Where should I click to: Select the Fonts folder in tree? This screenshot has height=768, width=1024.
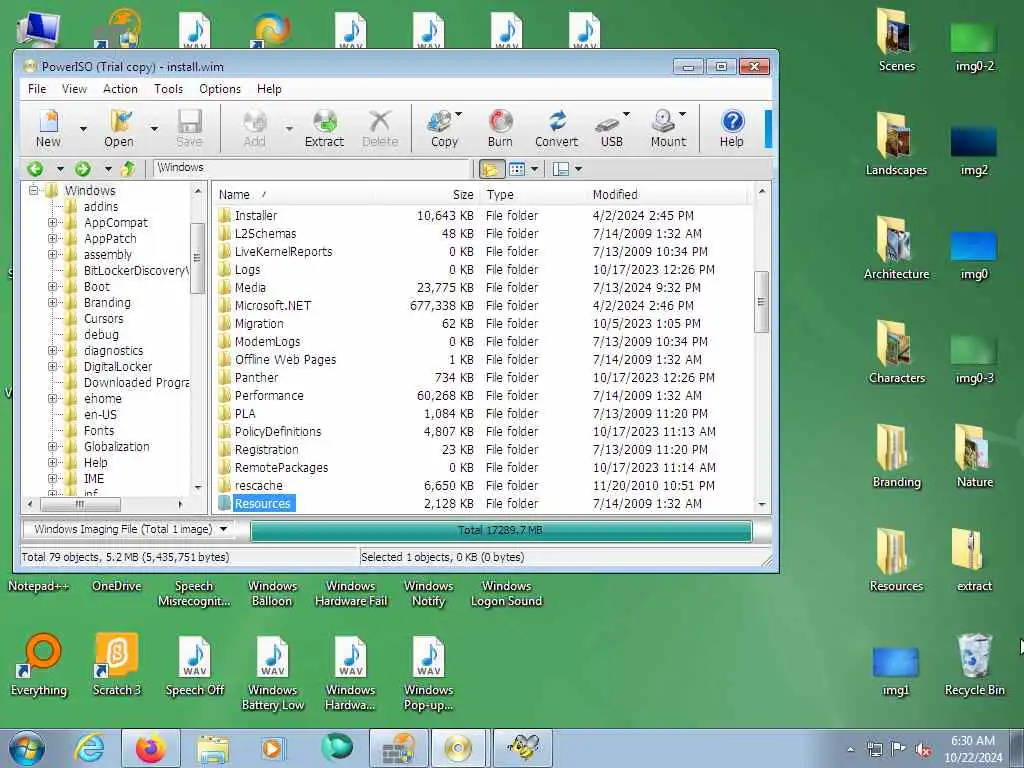click(99, 430)
